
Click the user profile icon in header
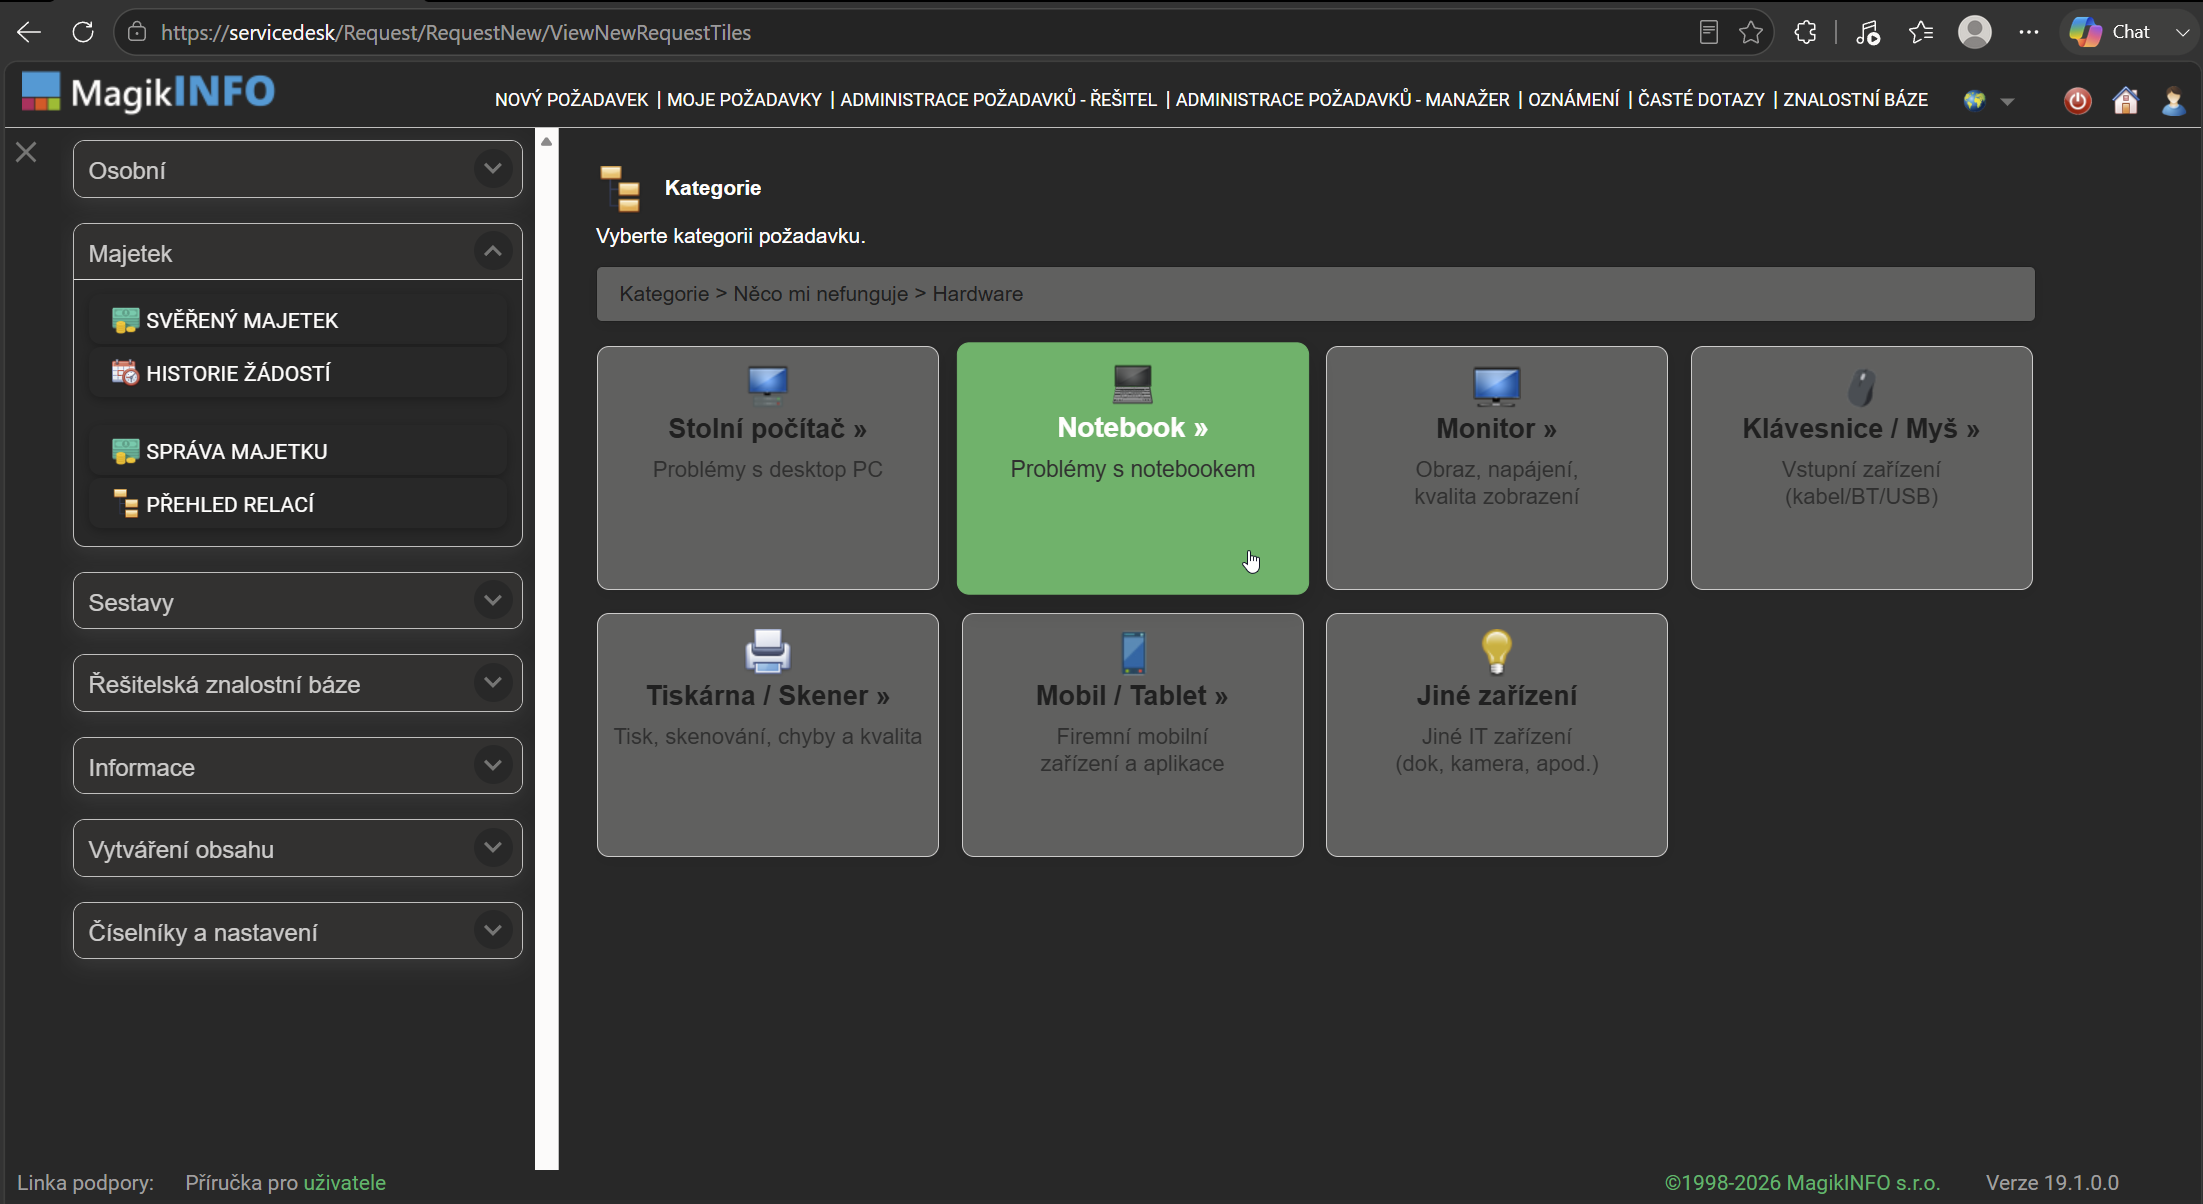pyautogui.click(x=2173, y=100)
